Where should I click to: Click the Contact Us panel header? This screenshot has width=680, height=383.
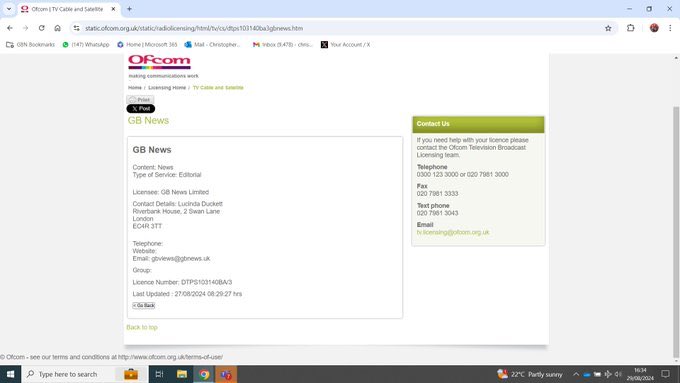478,124
